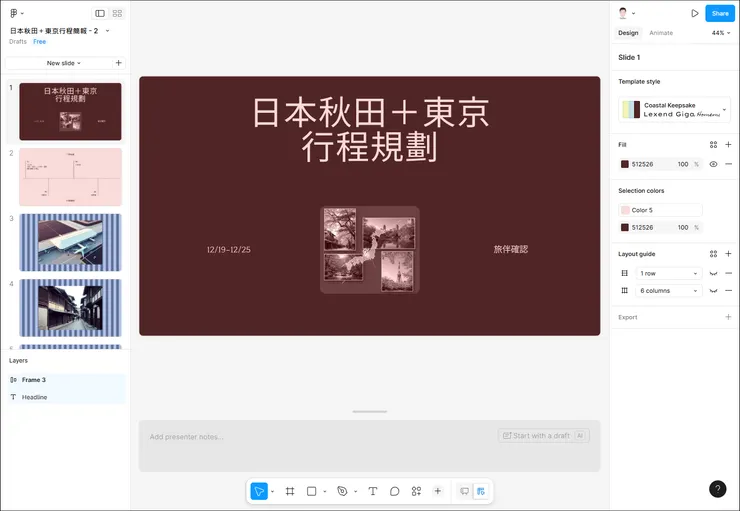Remove the 1 row layout guide

(x=728, y=273)
